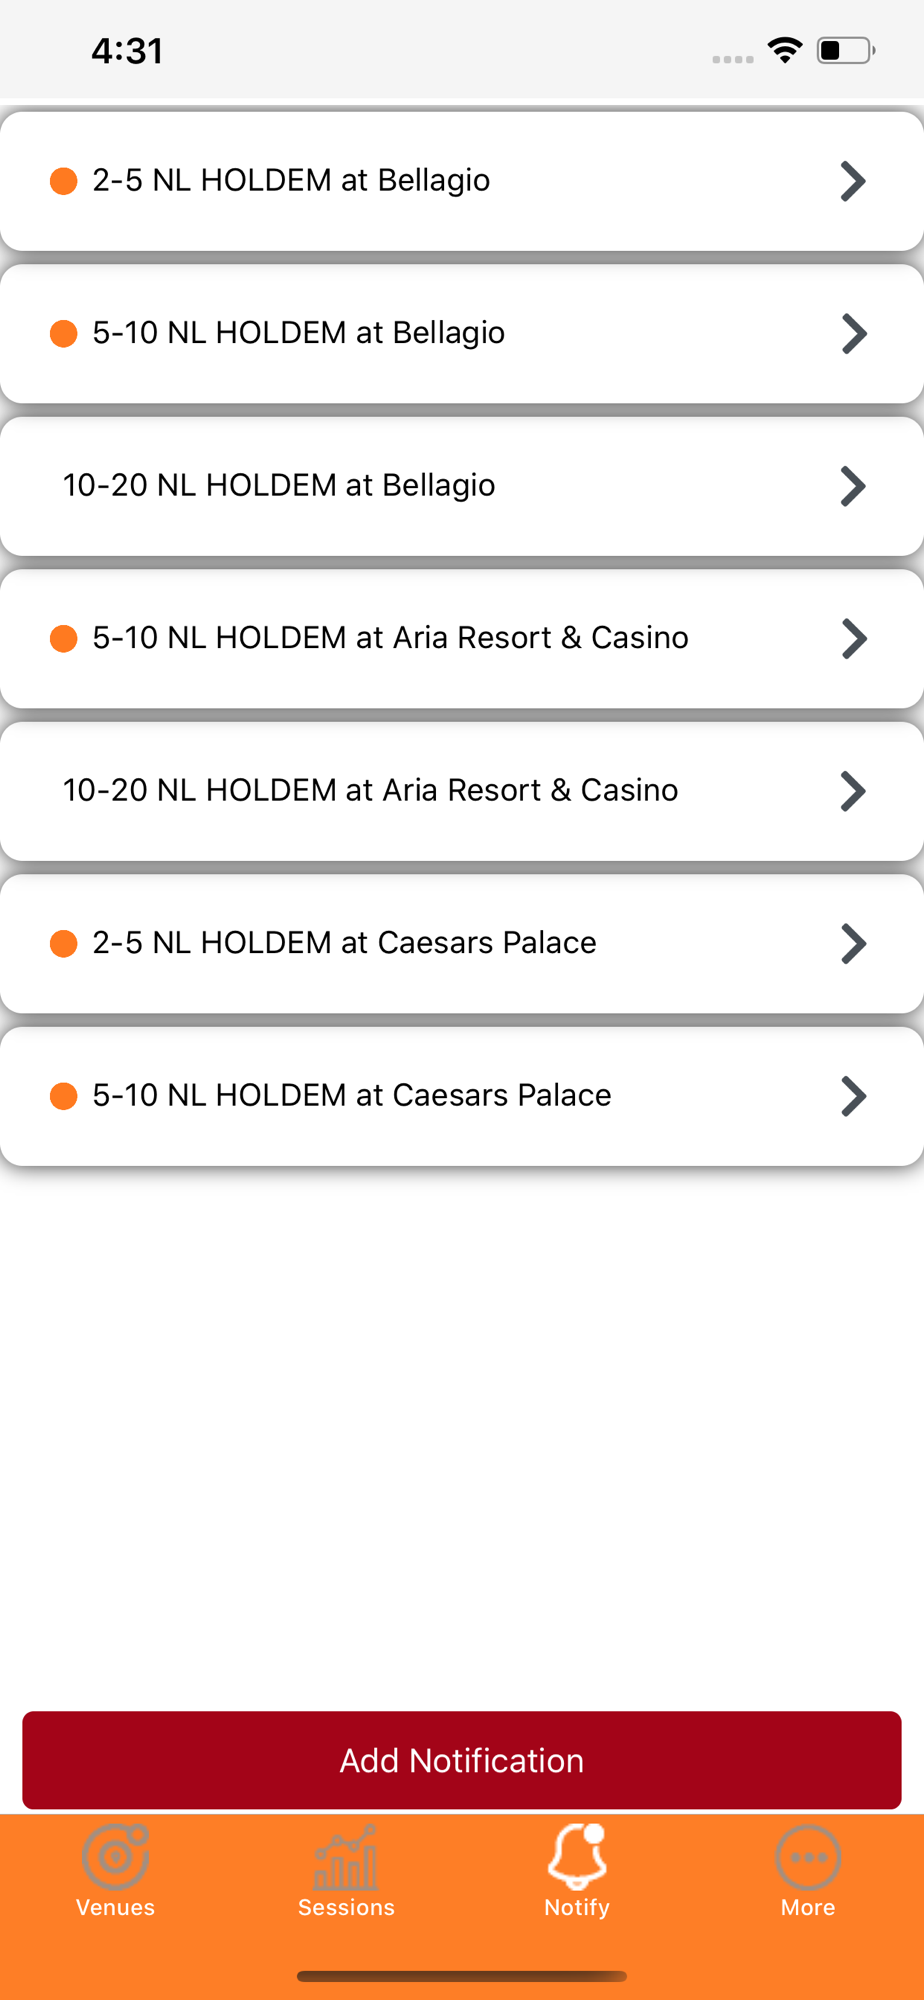Tap the Wi-Fi status icon
Screen dimensions: 924x2000
click(785, 50)
